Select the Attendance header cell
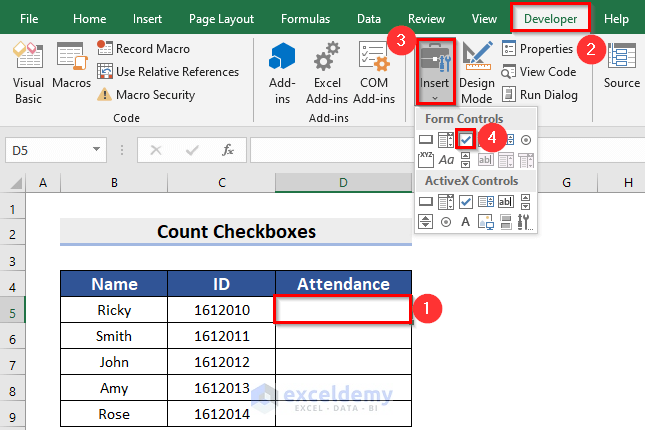This screenshot has height=430, width=645. tap(343, 284)
